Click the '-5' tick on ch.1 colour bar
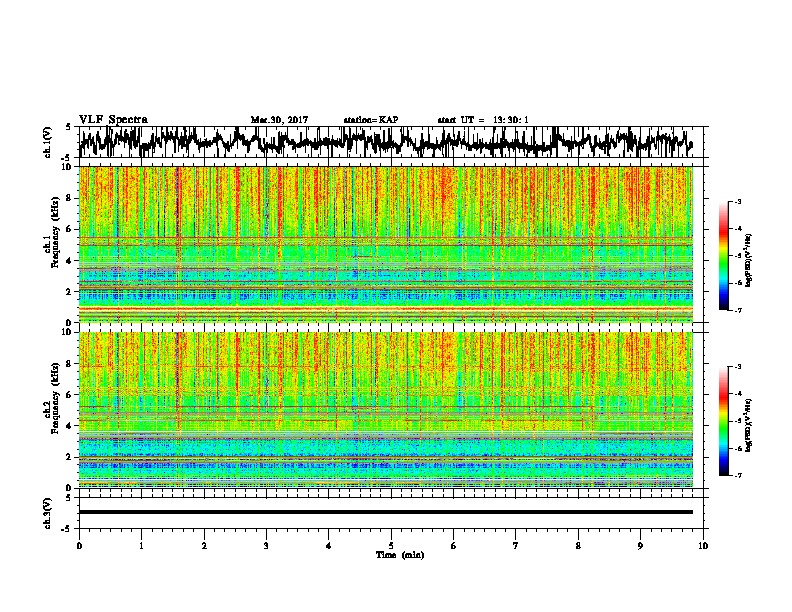 click(737, 256)
